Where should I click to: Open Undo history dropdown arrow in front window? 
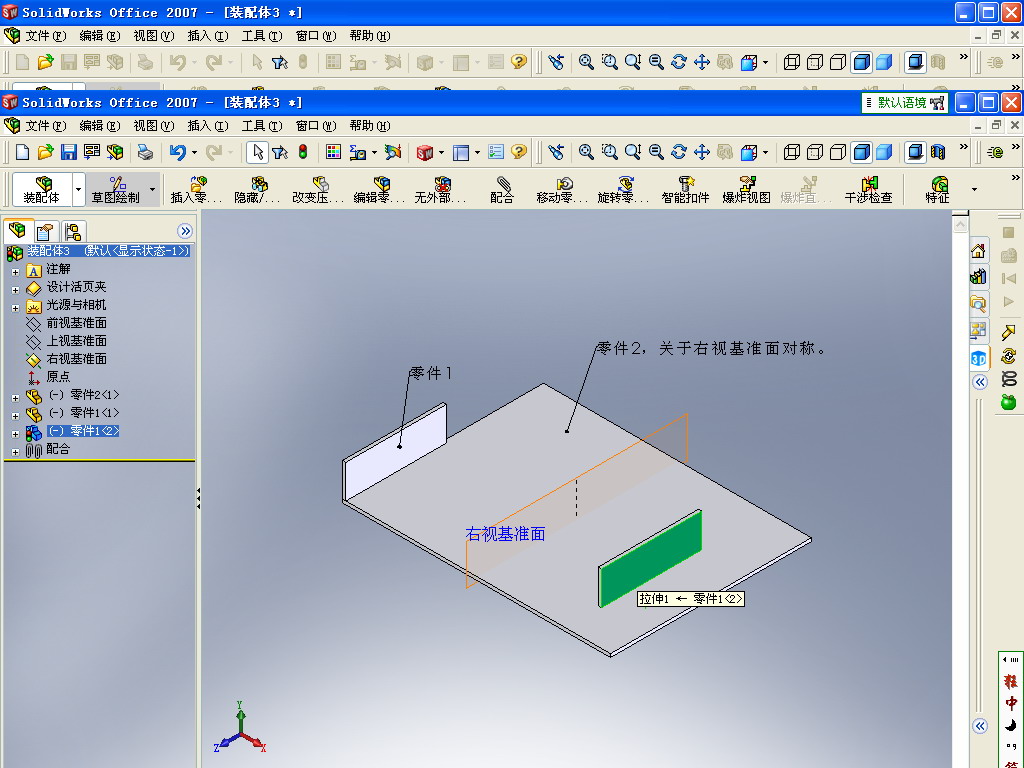(194, 153)
